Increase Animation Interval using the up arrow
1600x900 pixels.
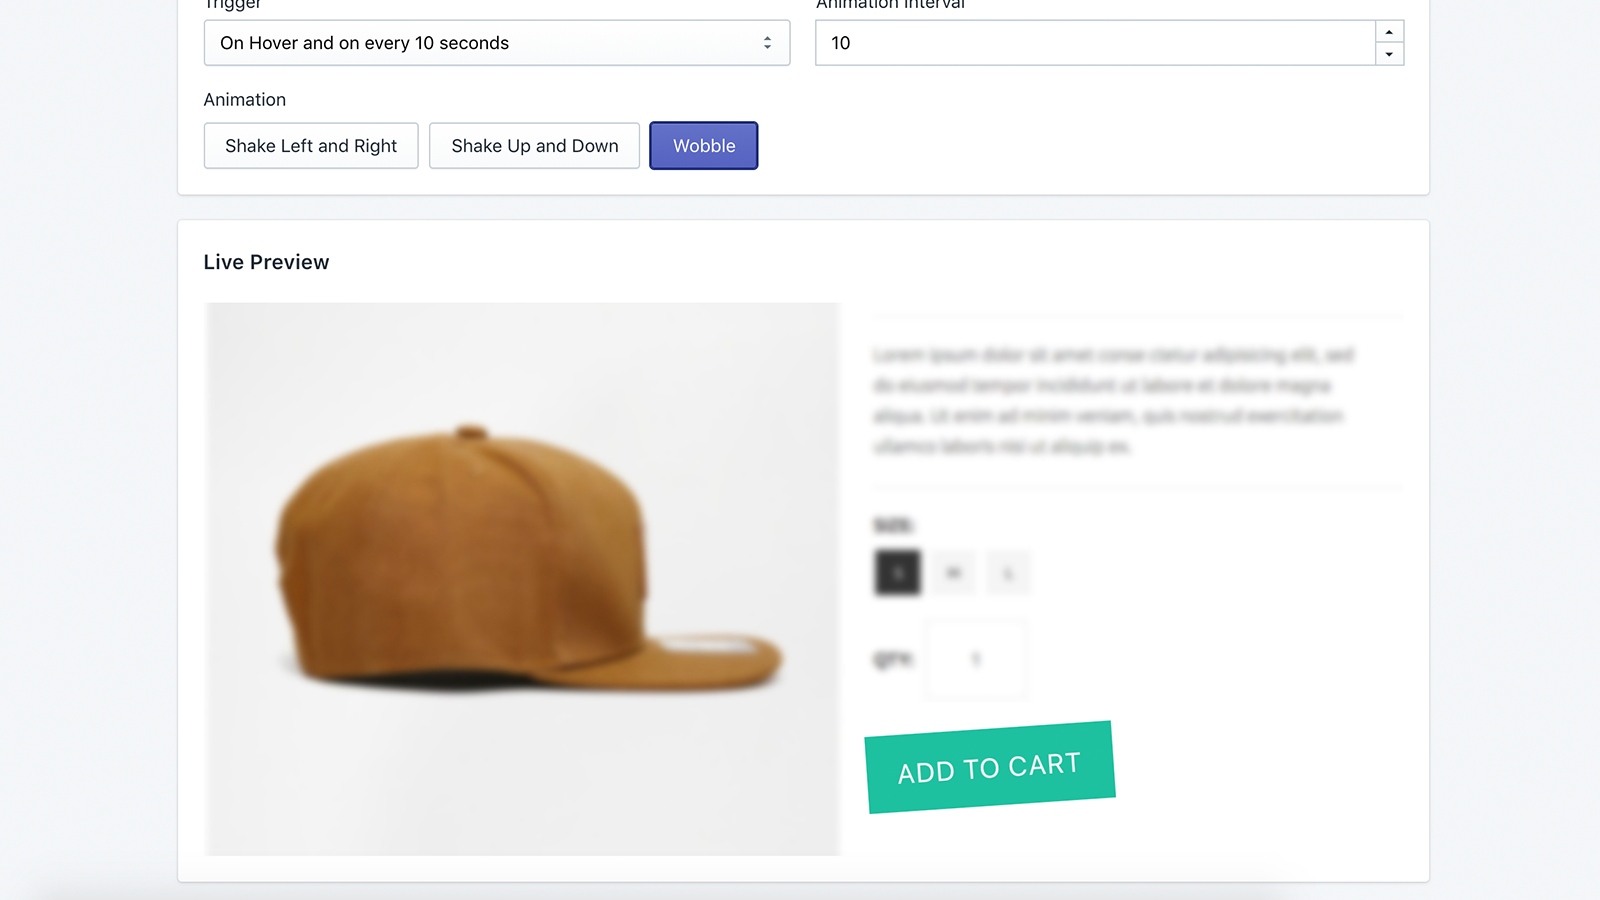(1390, 31)
